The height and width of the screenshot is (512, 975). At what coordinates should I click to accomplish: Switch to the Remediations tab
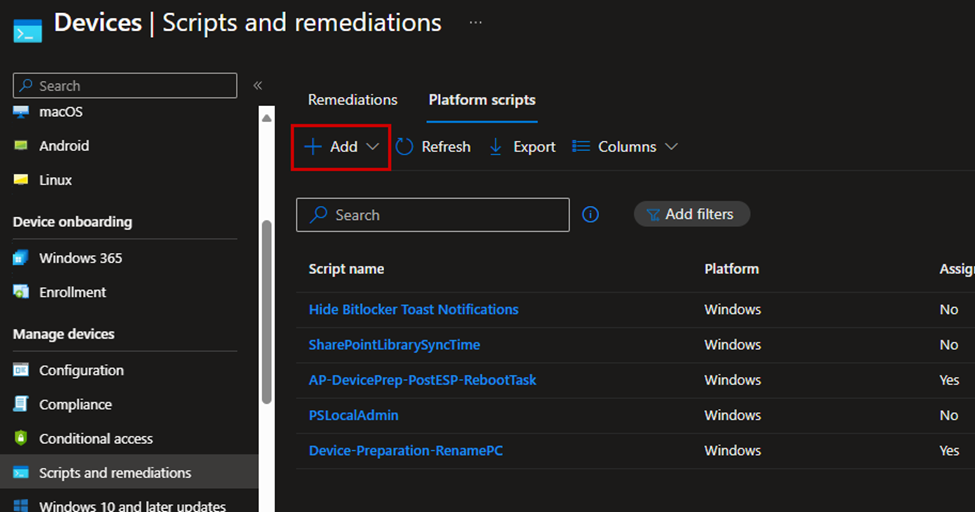pyautogui.click(x=352, y=100)
